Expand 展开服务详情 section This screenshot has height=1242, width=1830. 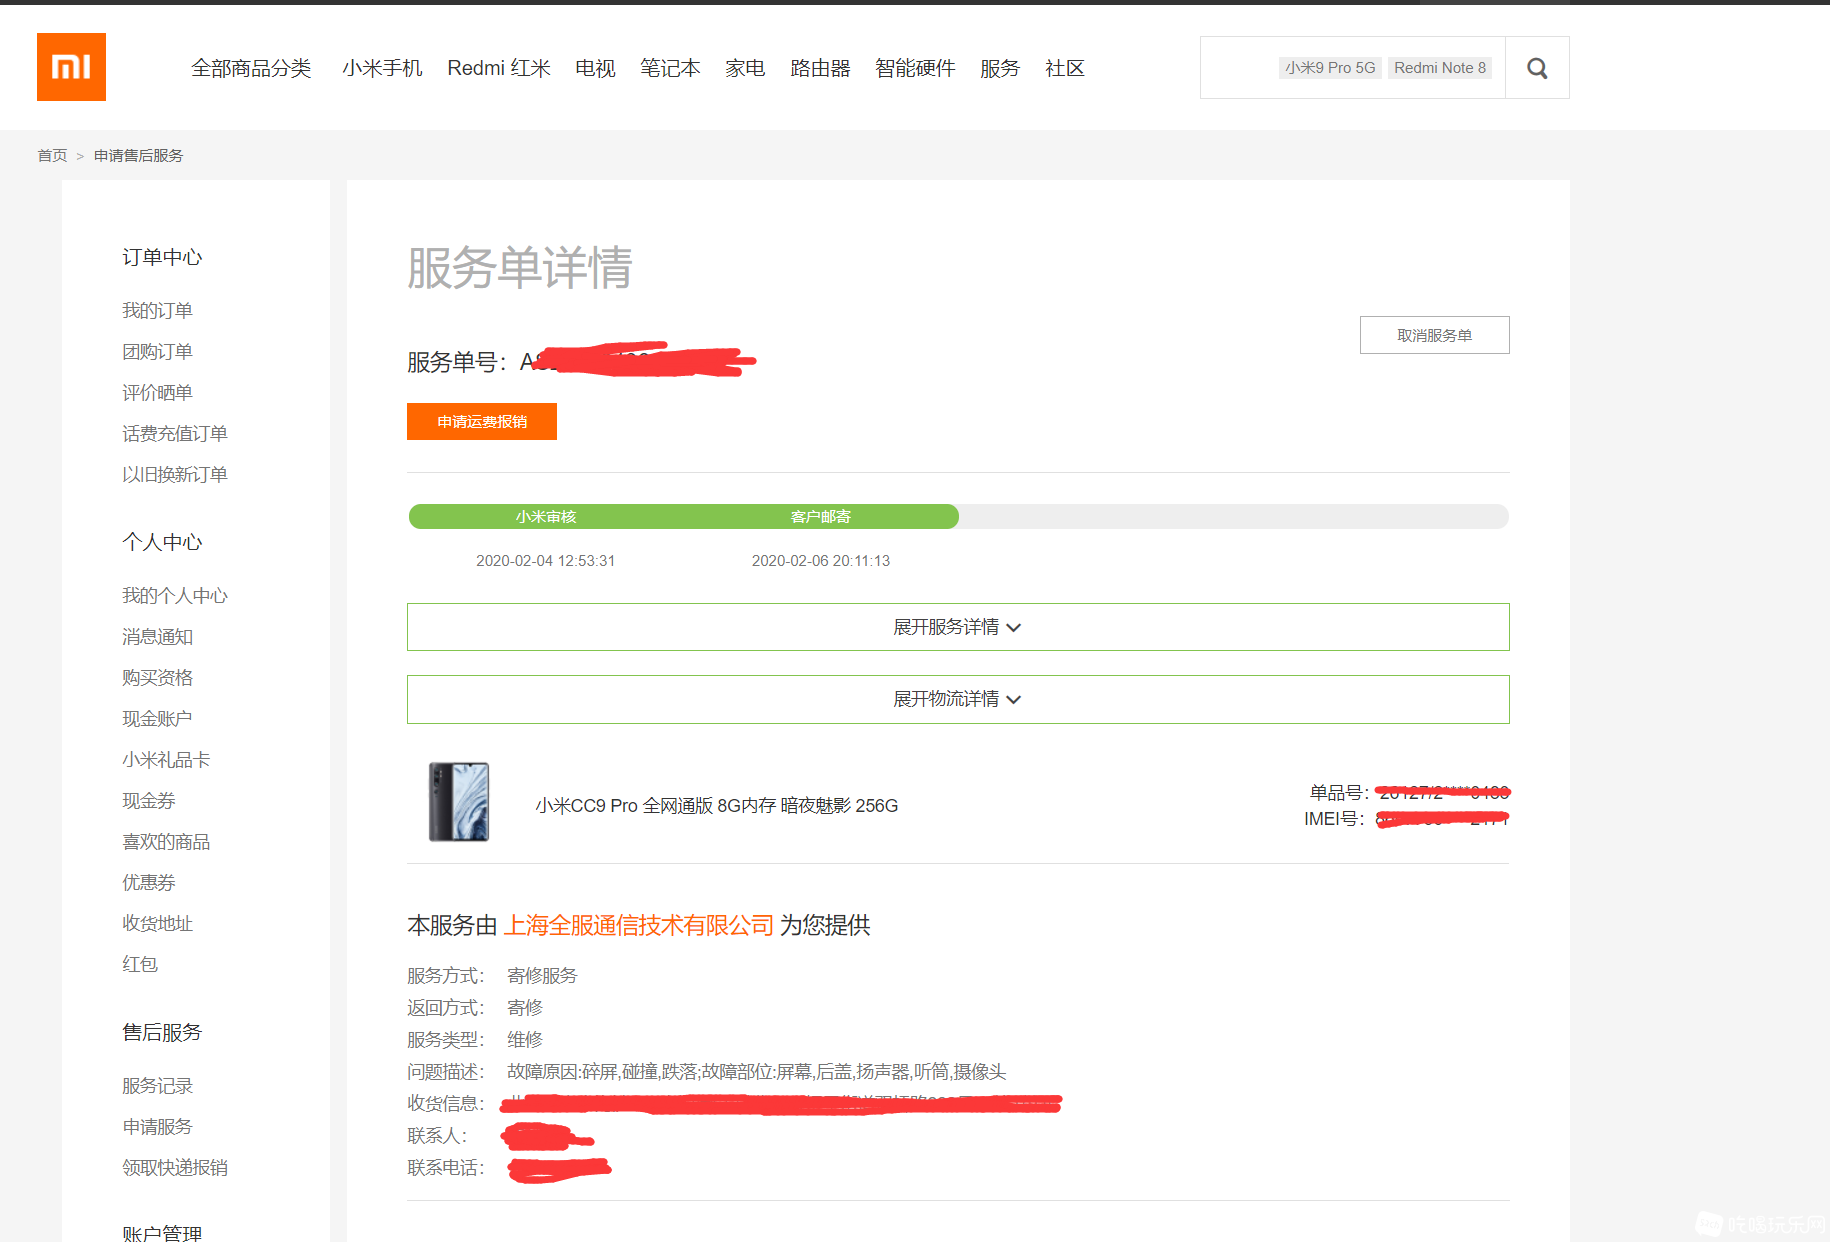point(958,627)
